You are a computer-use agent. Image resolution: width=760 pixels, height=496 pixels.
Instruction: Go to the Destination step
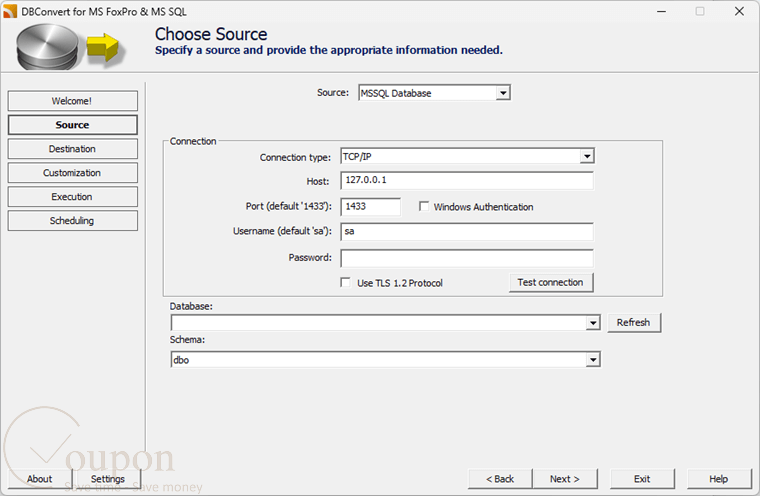click(72, 149)
